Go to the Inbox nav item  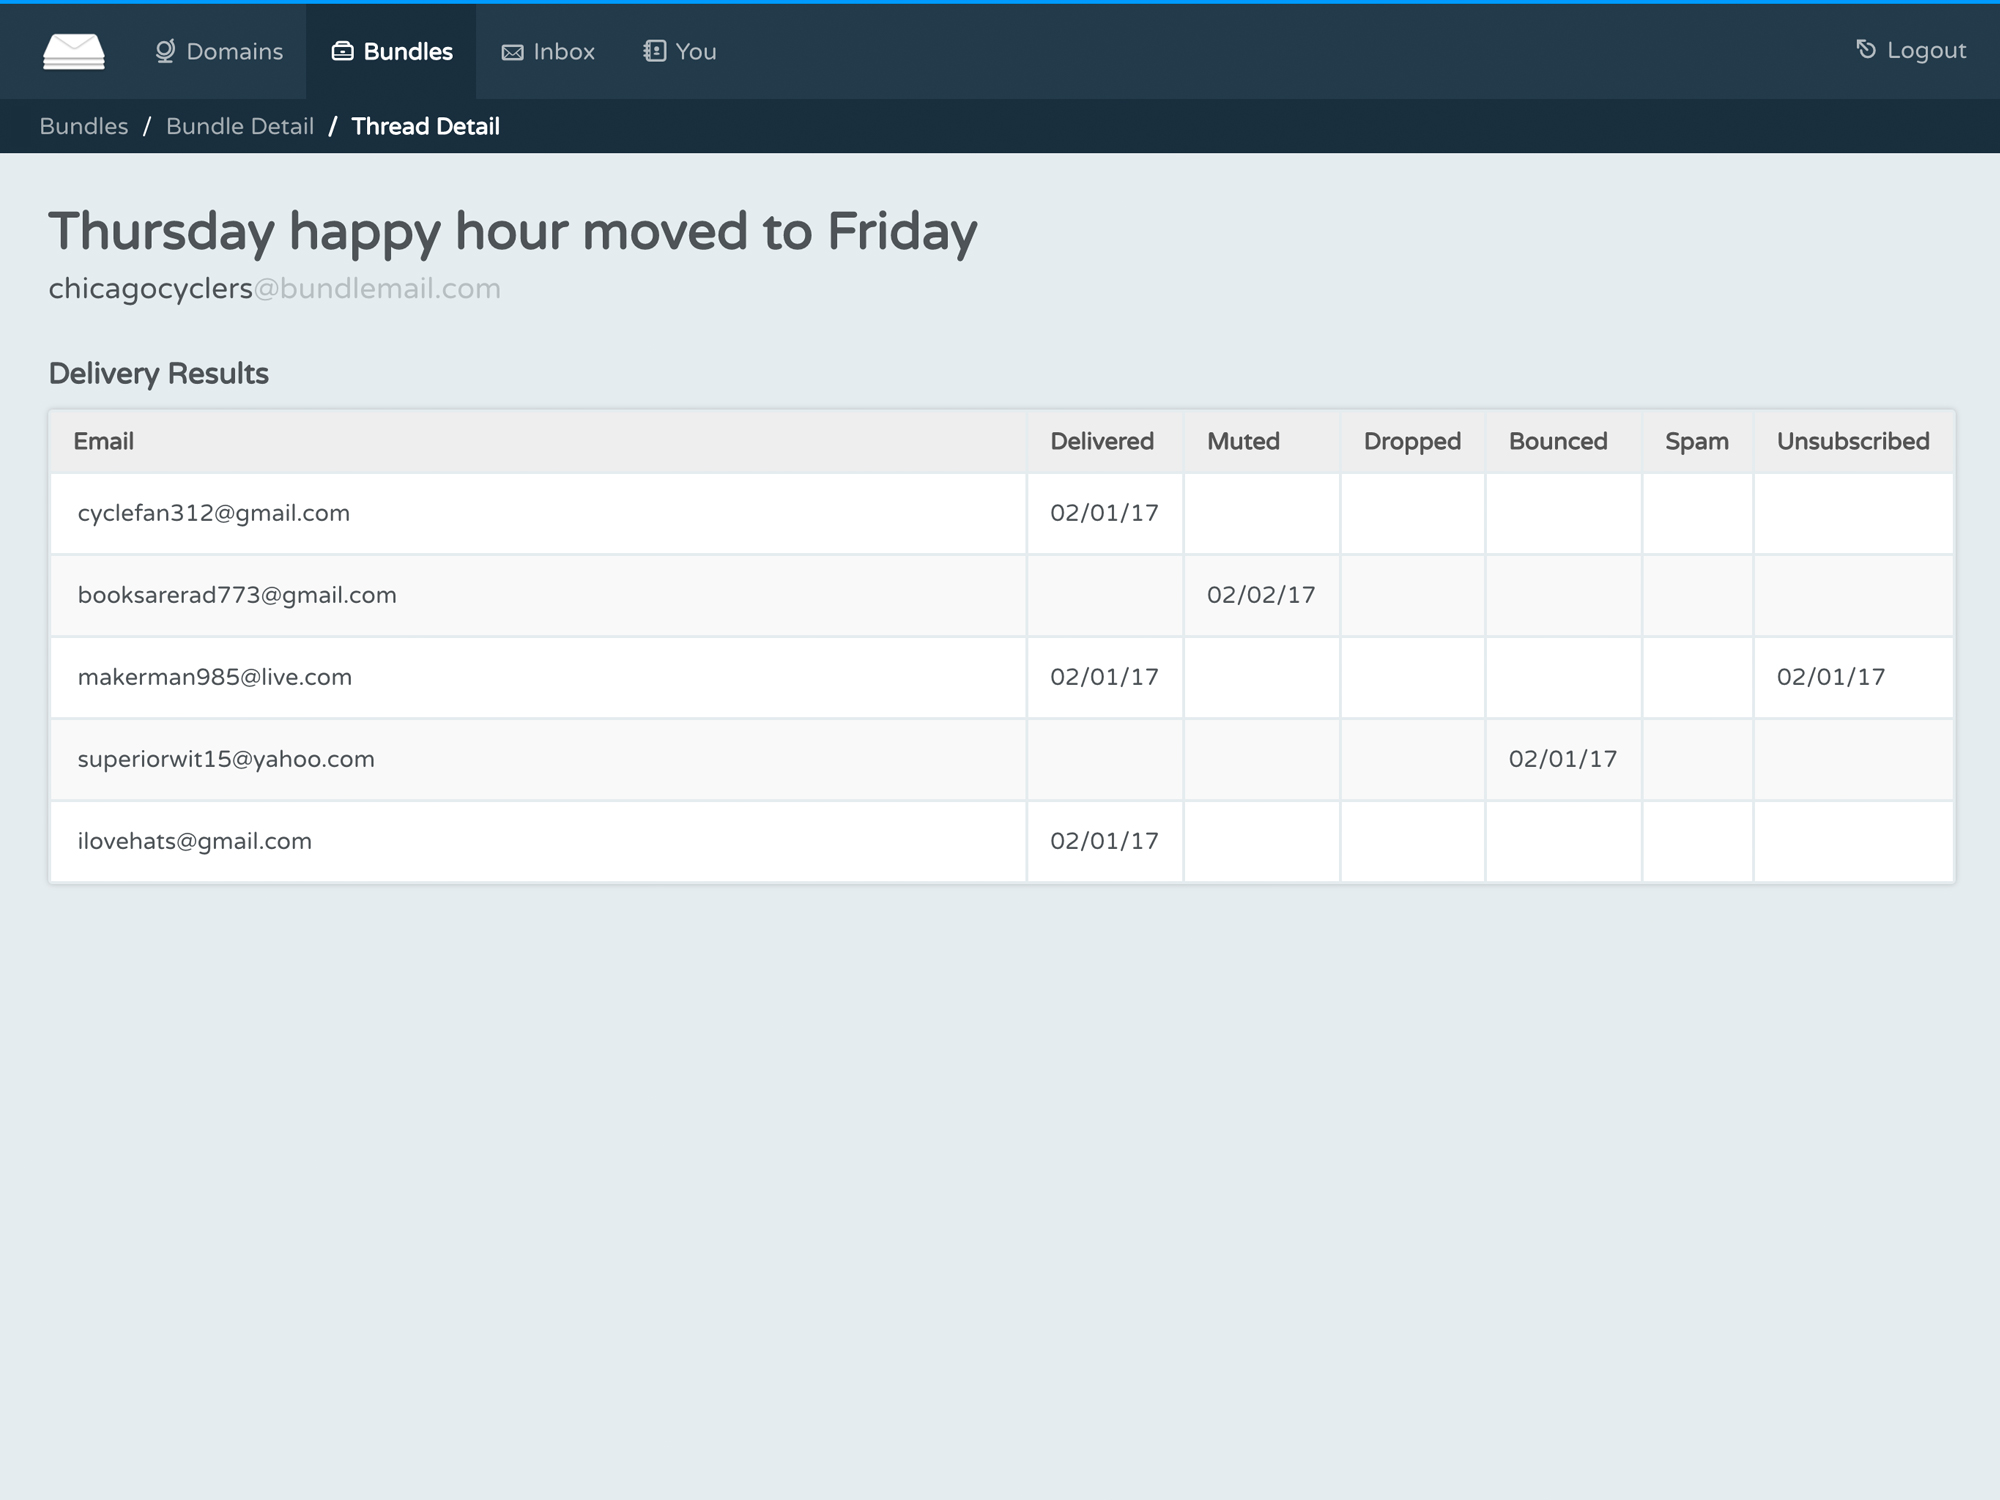548,51
